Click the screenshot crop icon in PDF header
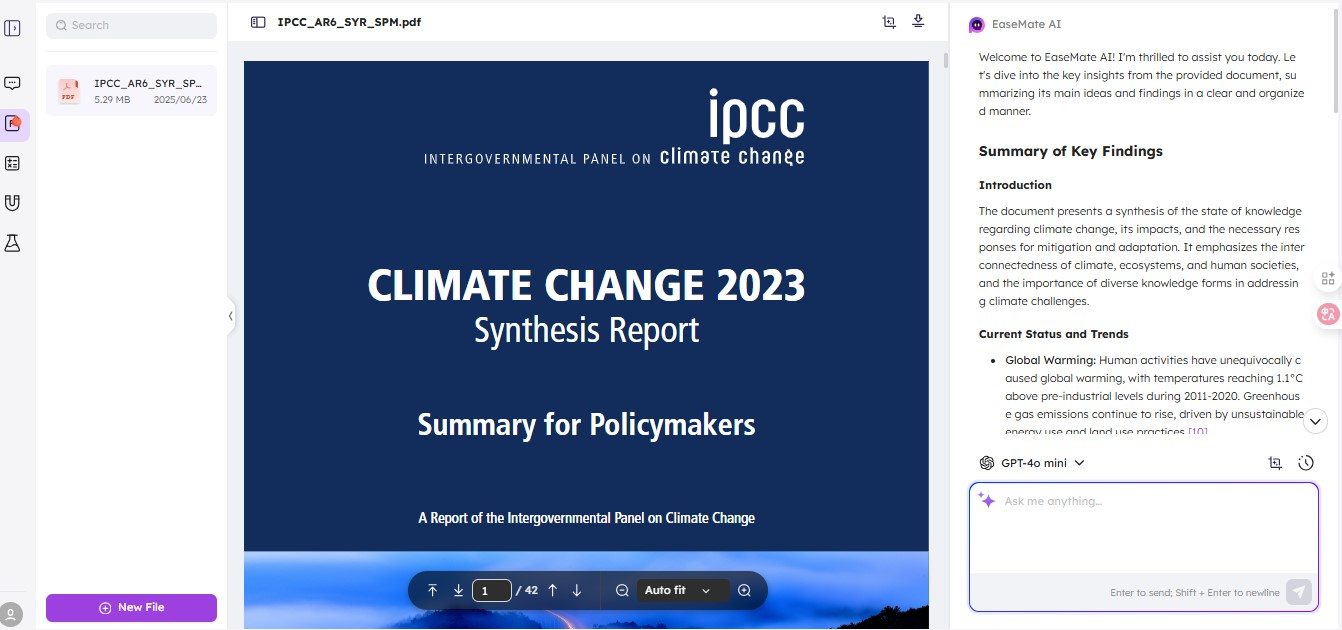Screen dimensions: 1342x630 pos(889,22)
